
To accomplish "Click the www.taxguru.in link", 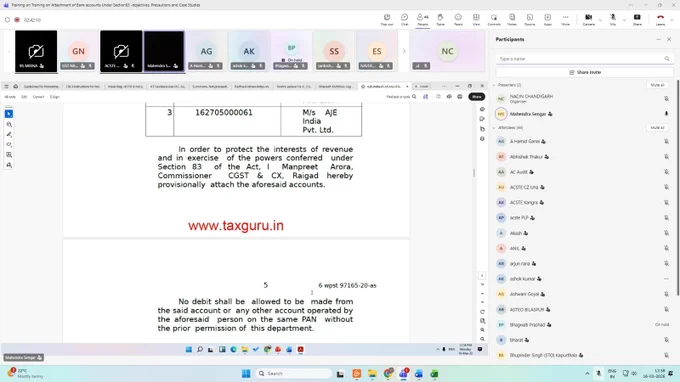I will click(x=235, y=225).
